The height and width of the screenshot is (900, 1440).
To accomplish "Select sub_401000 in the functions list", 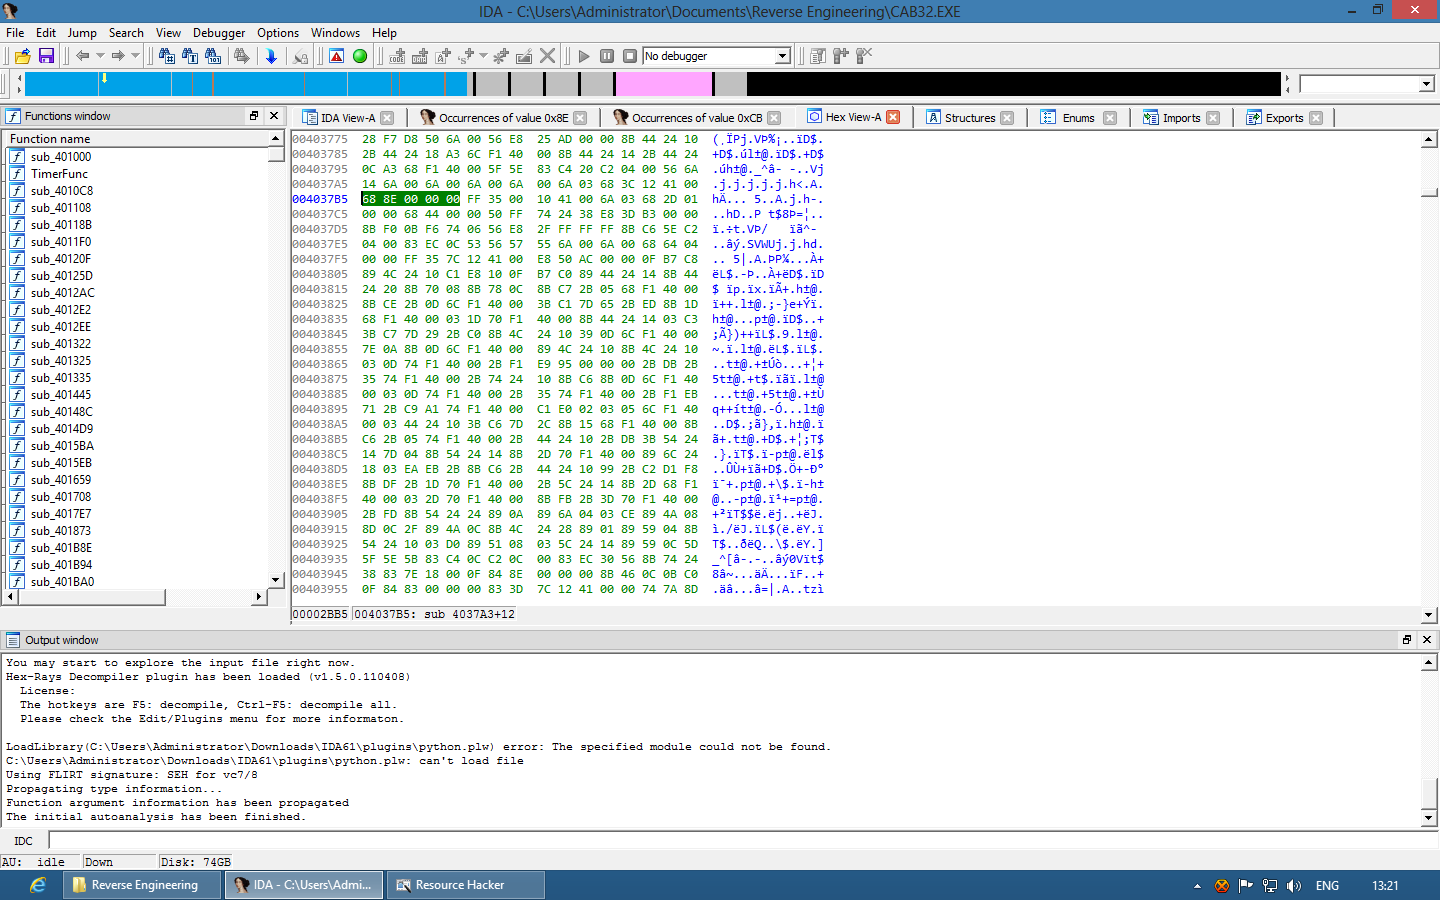I will point(61,157).
